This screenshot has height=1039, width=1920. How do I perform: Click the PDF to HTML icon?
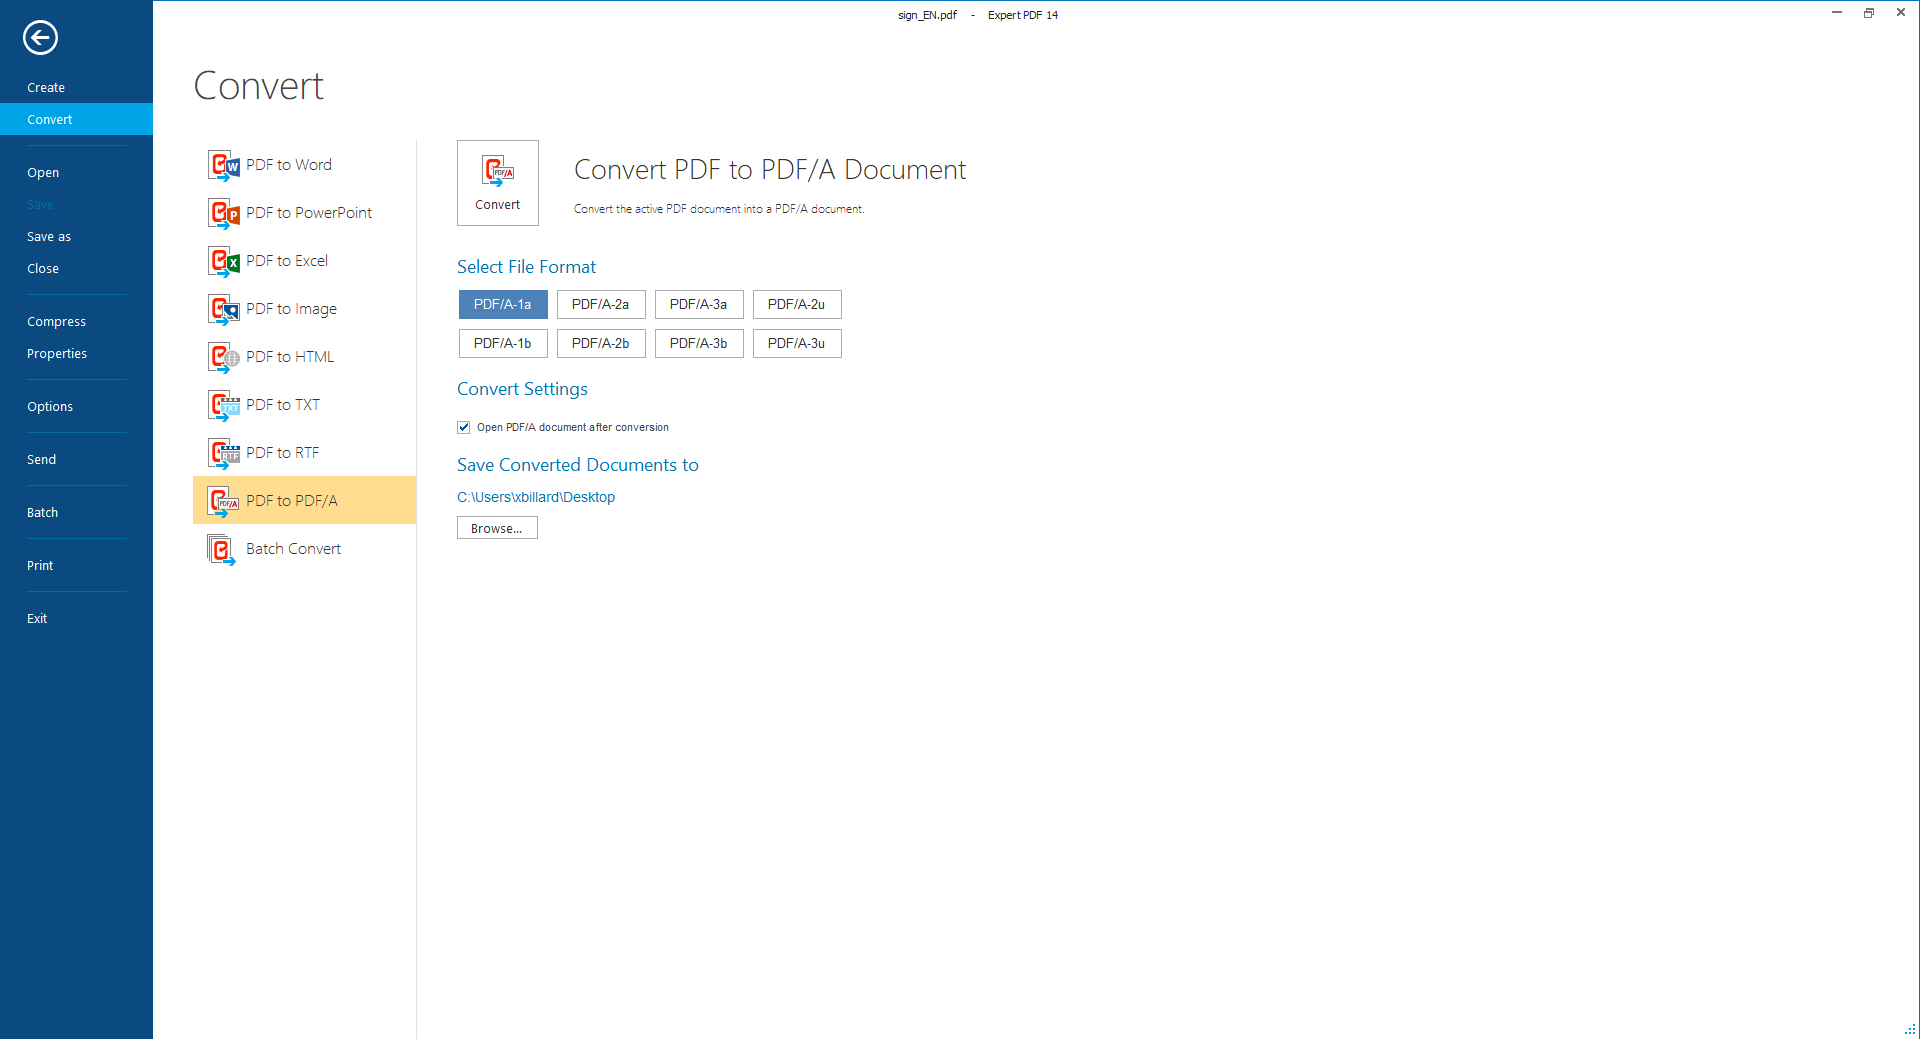click(x=223, y=357)
